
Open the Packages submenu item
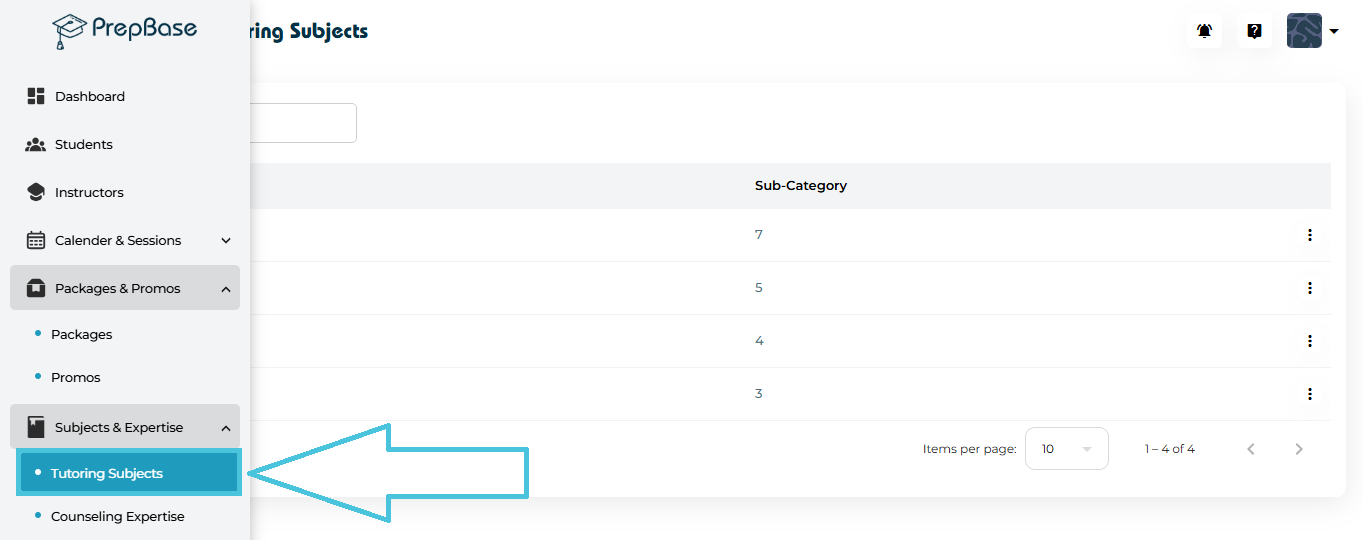(81, 334)
